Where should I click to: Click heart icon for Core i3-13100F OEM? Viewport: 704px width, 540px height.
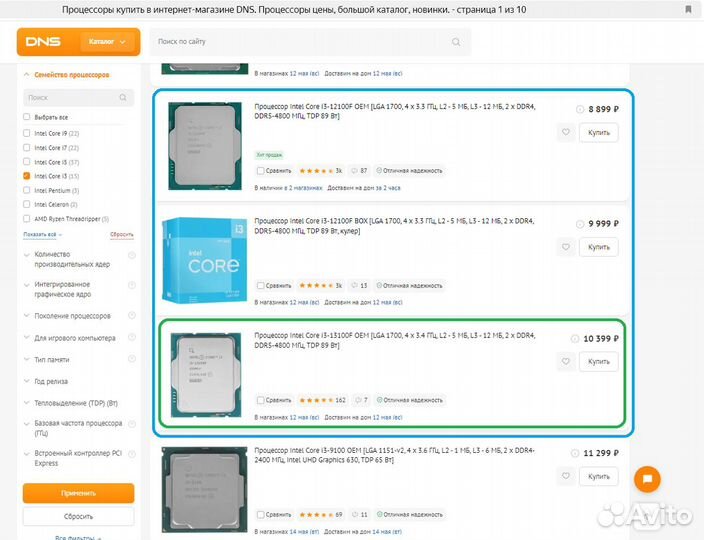[x=566, y=361]
